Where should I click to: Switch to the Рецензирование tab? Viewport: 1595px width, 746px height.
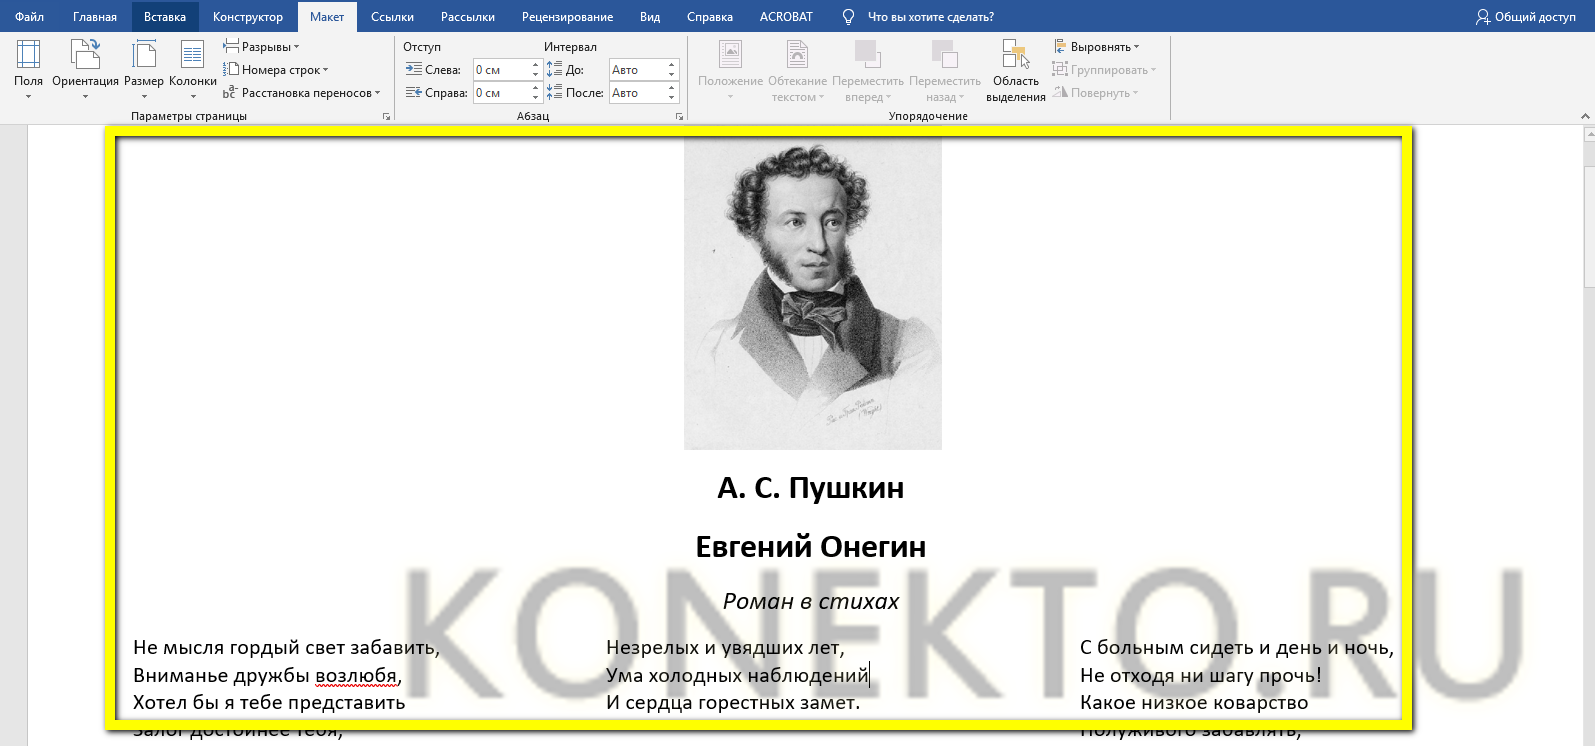pyautogui.click(x=567, y=17)
